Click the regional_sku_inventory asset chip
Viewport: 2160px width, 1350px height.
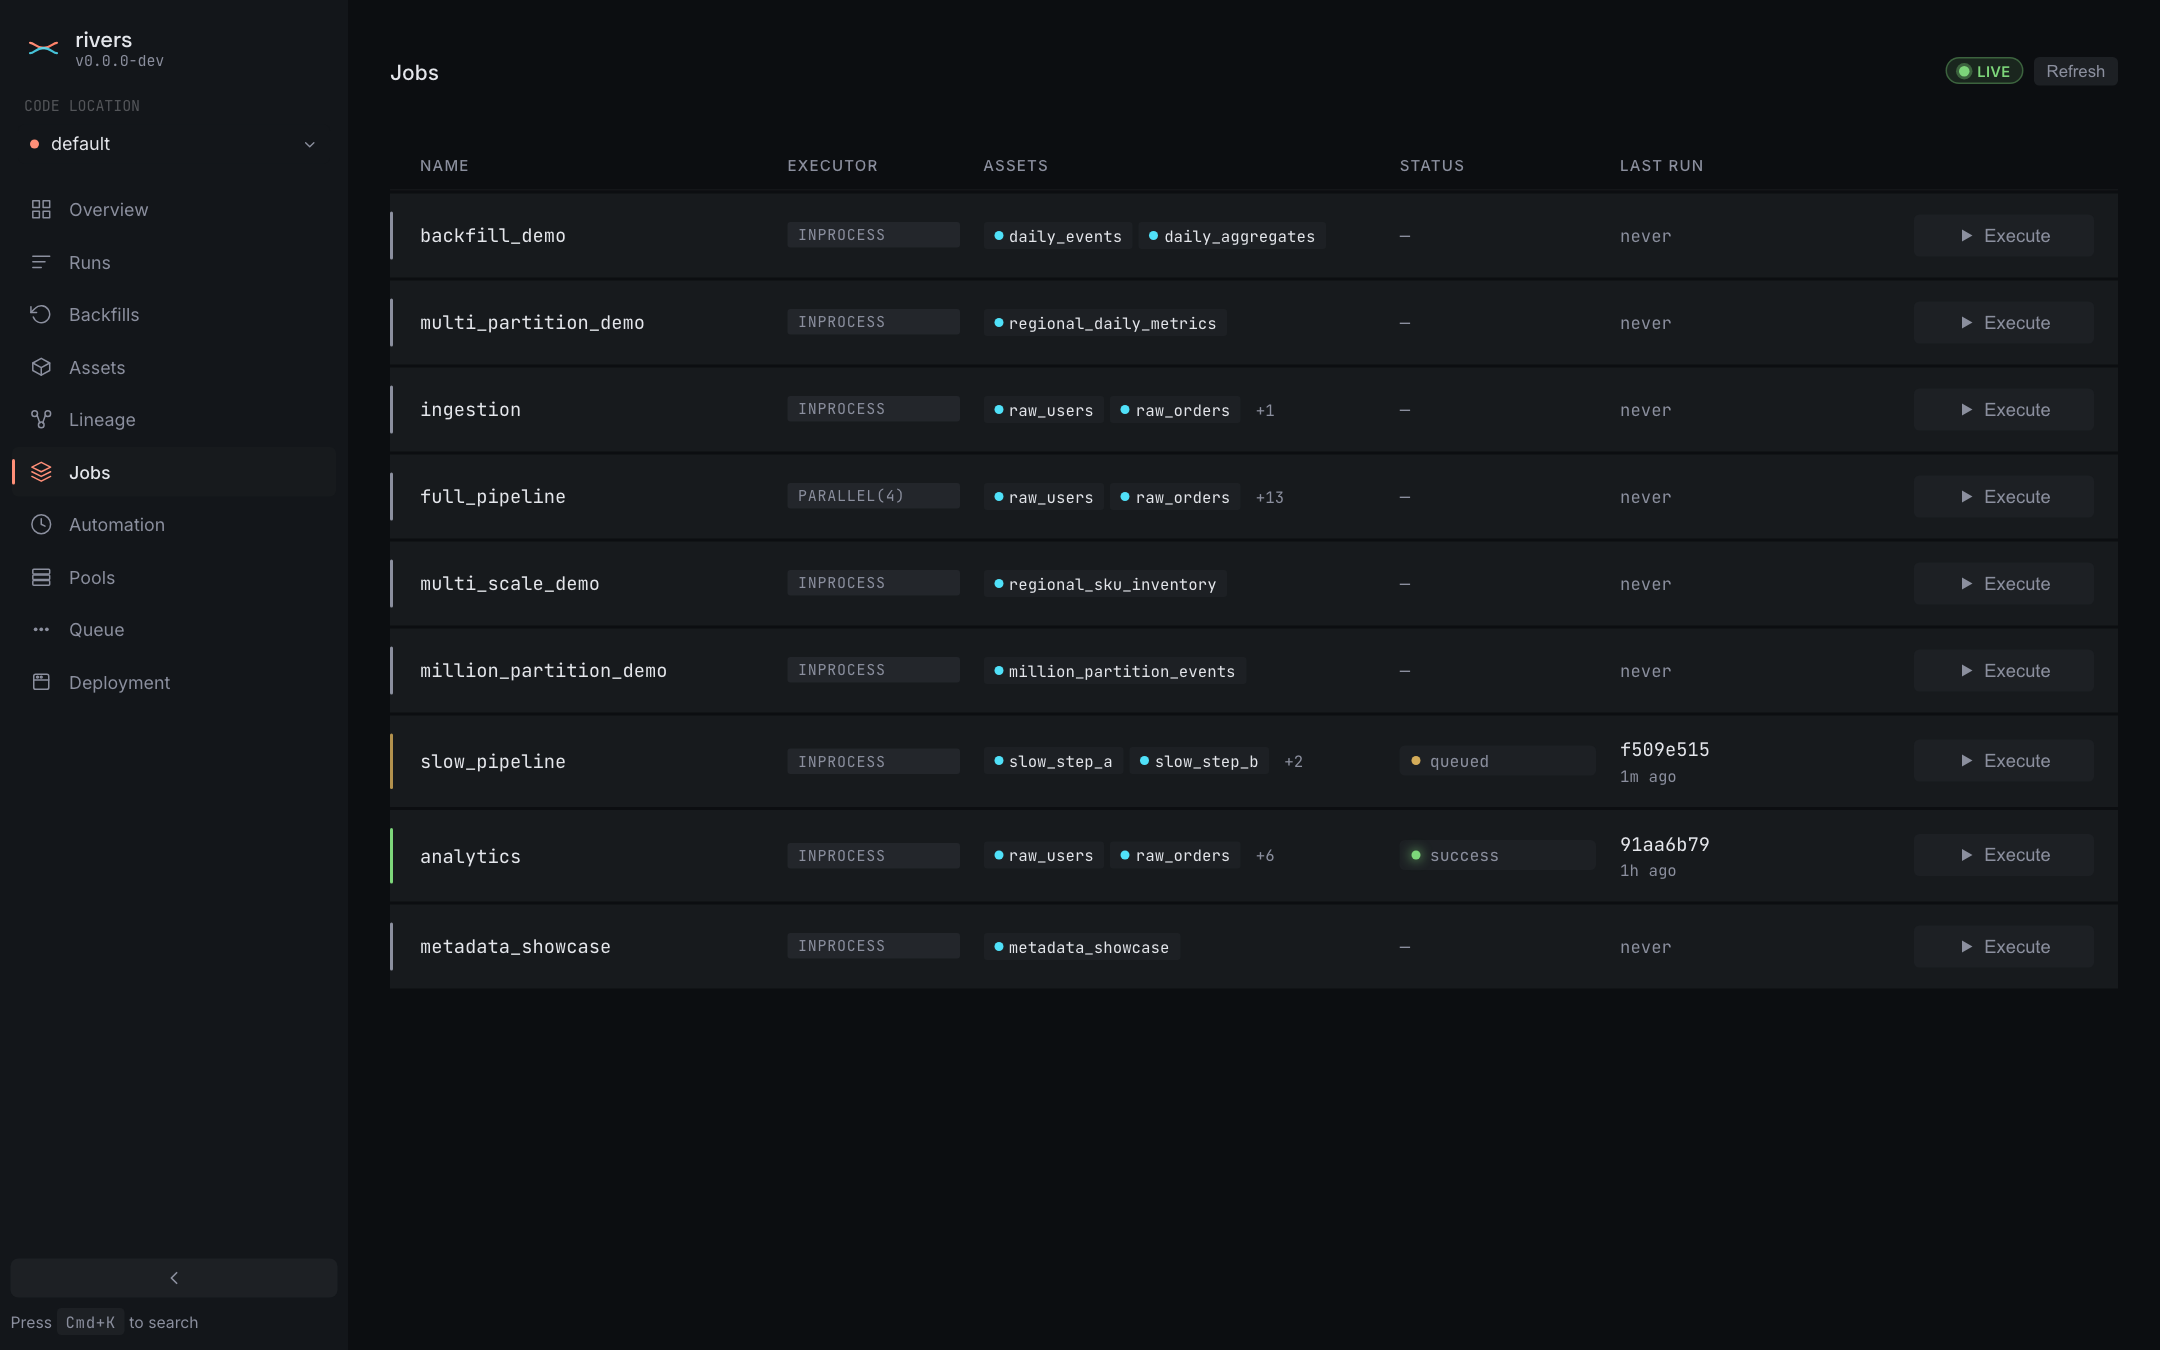point(1105,584)
